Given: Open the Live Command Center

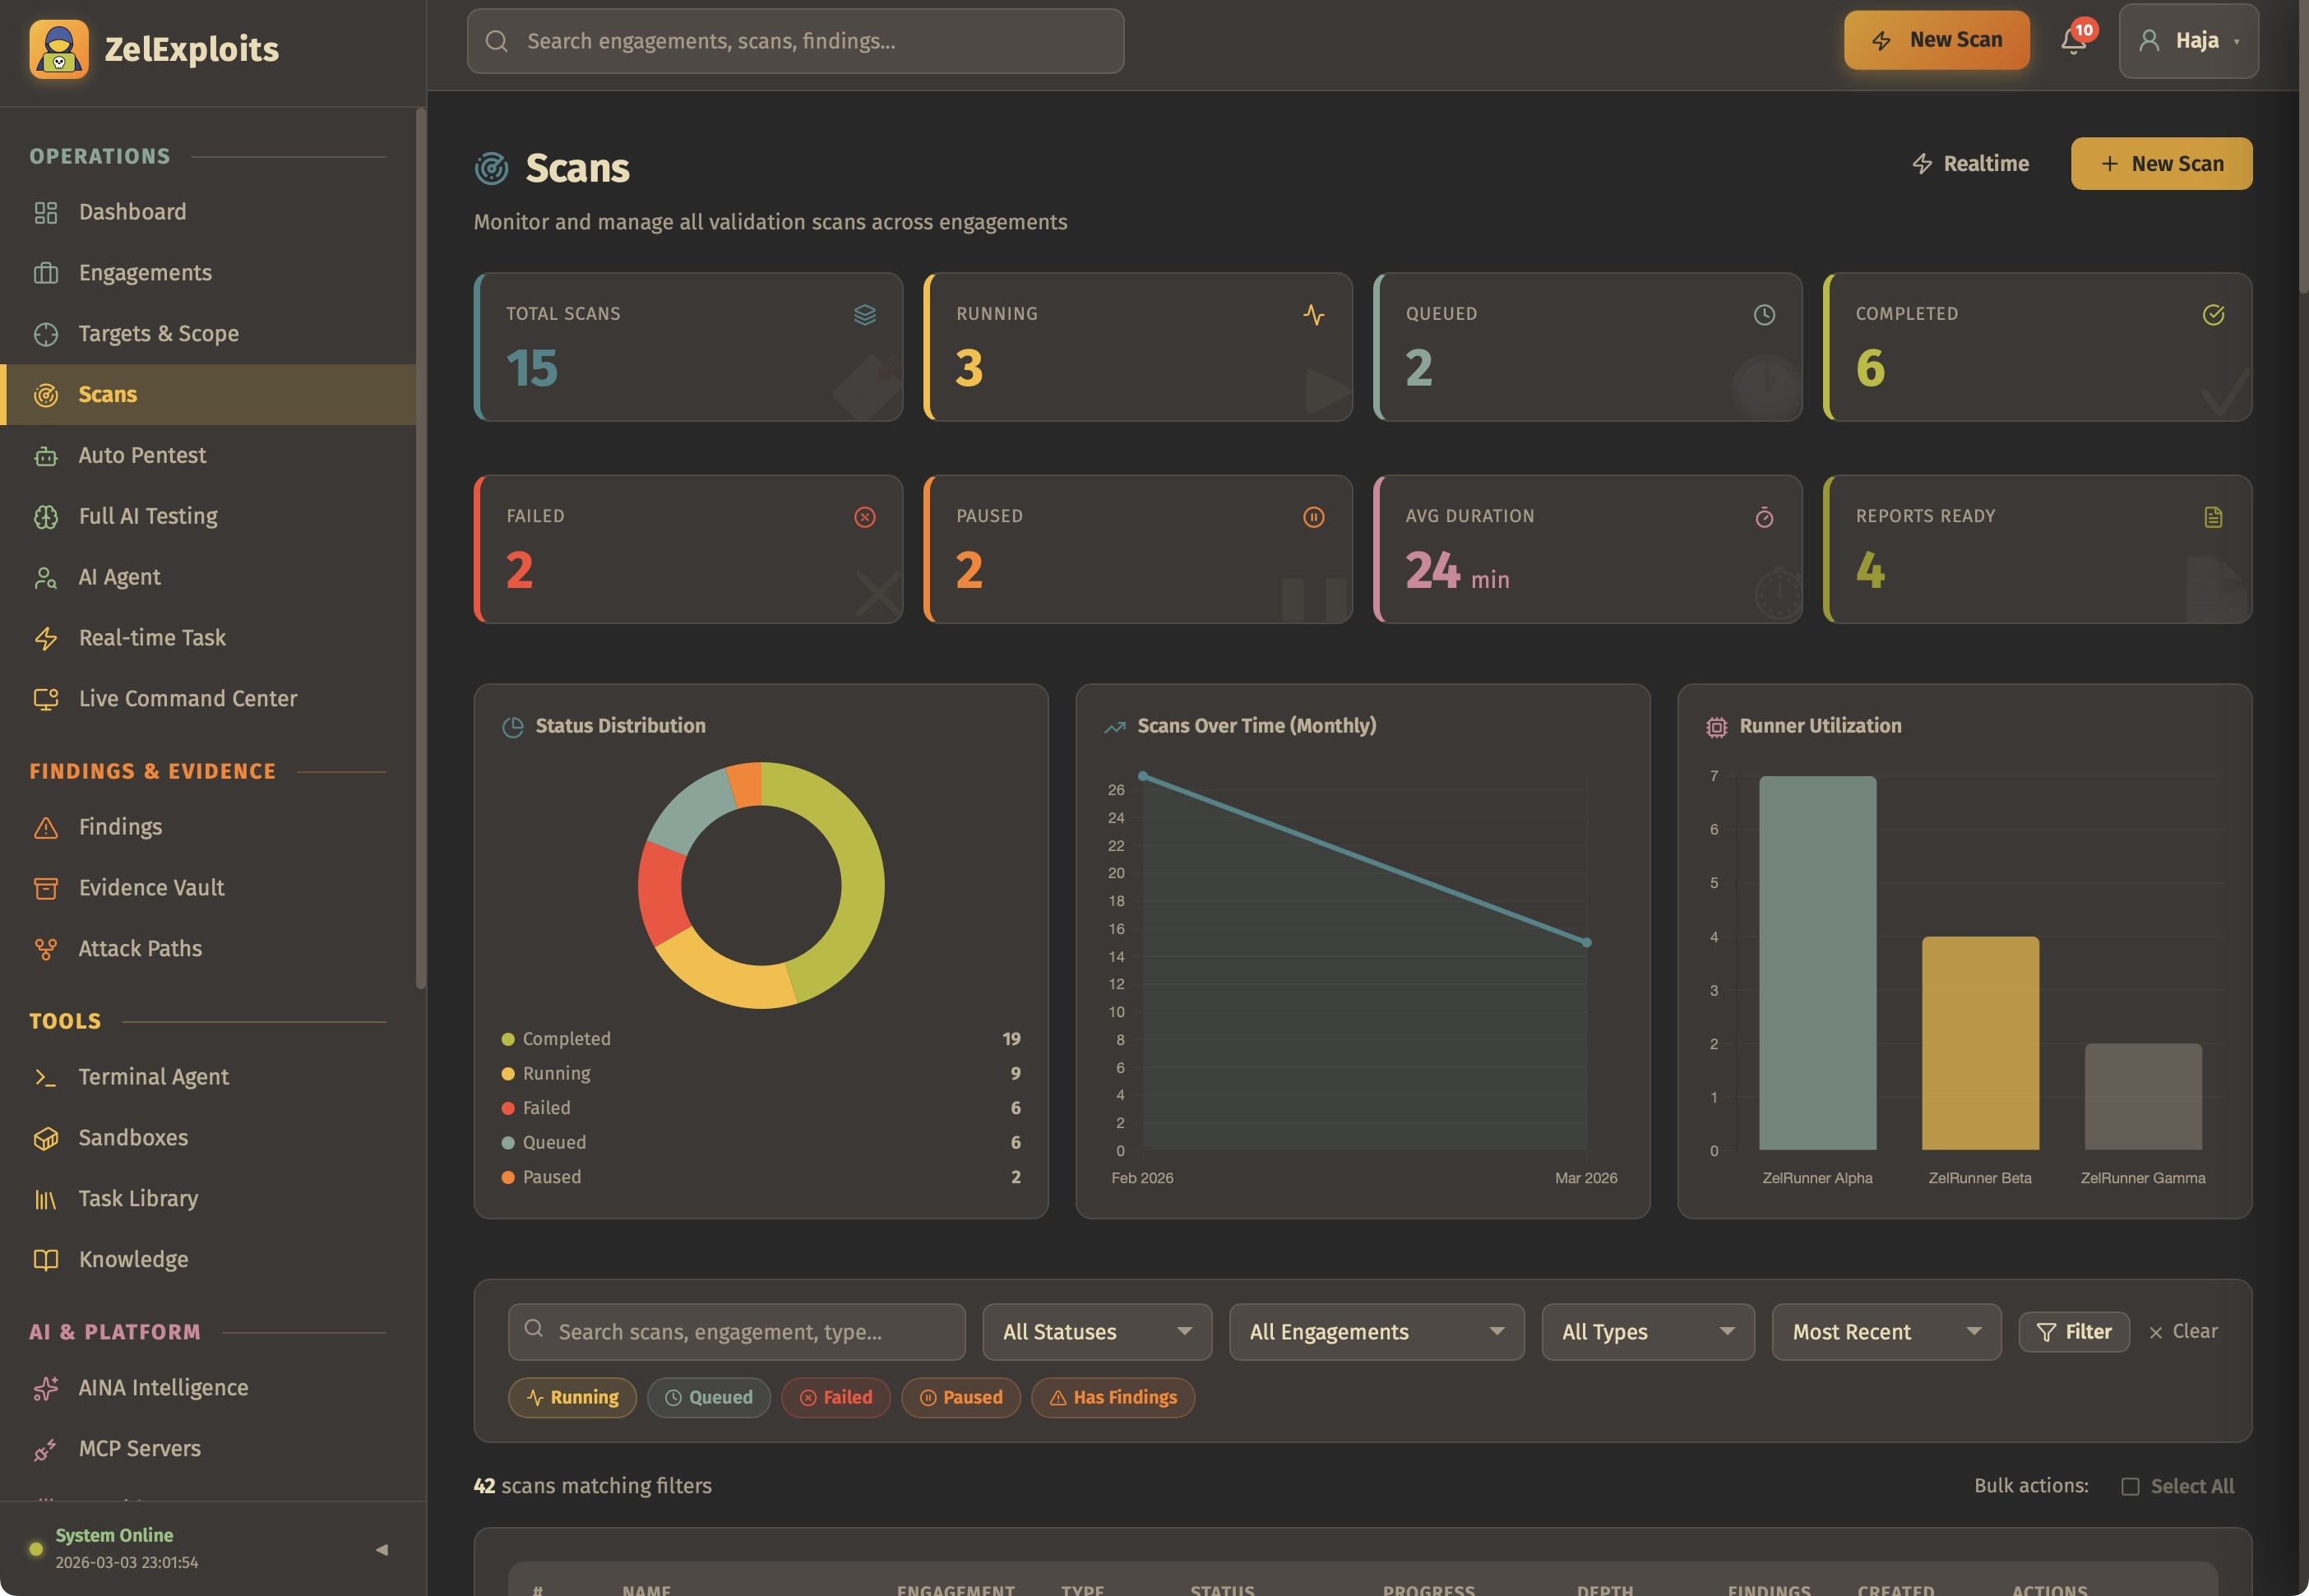Looking at the screenshot, I should pos(188,698).
